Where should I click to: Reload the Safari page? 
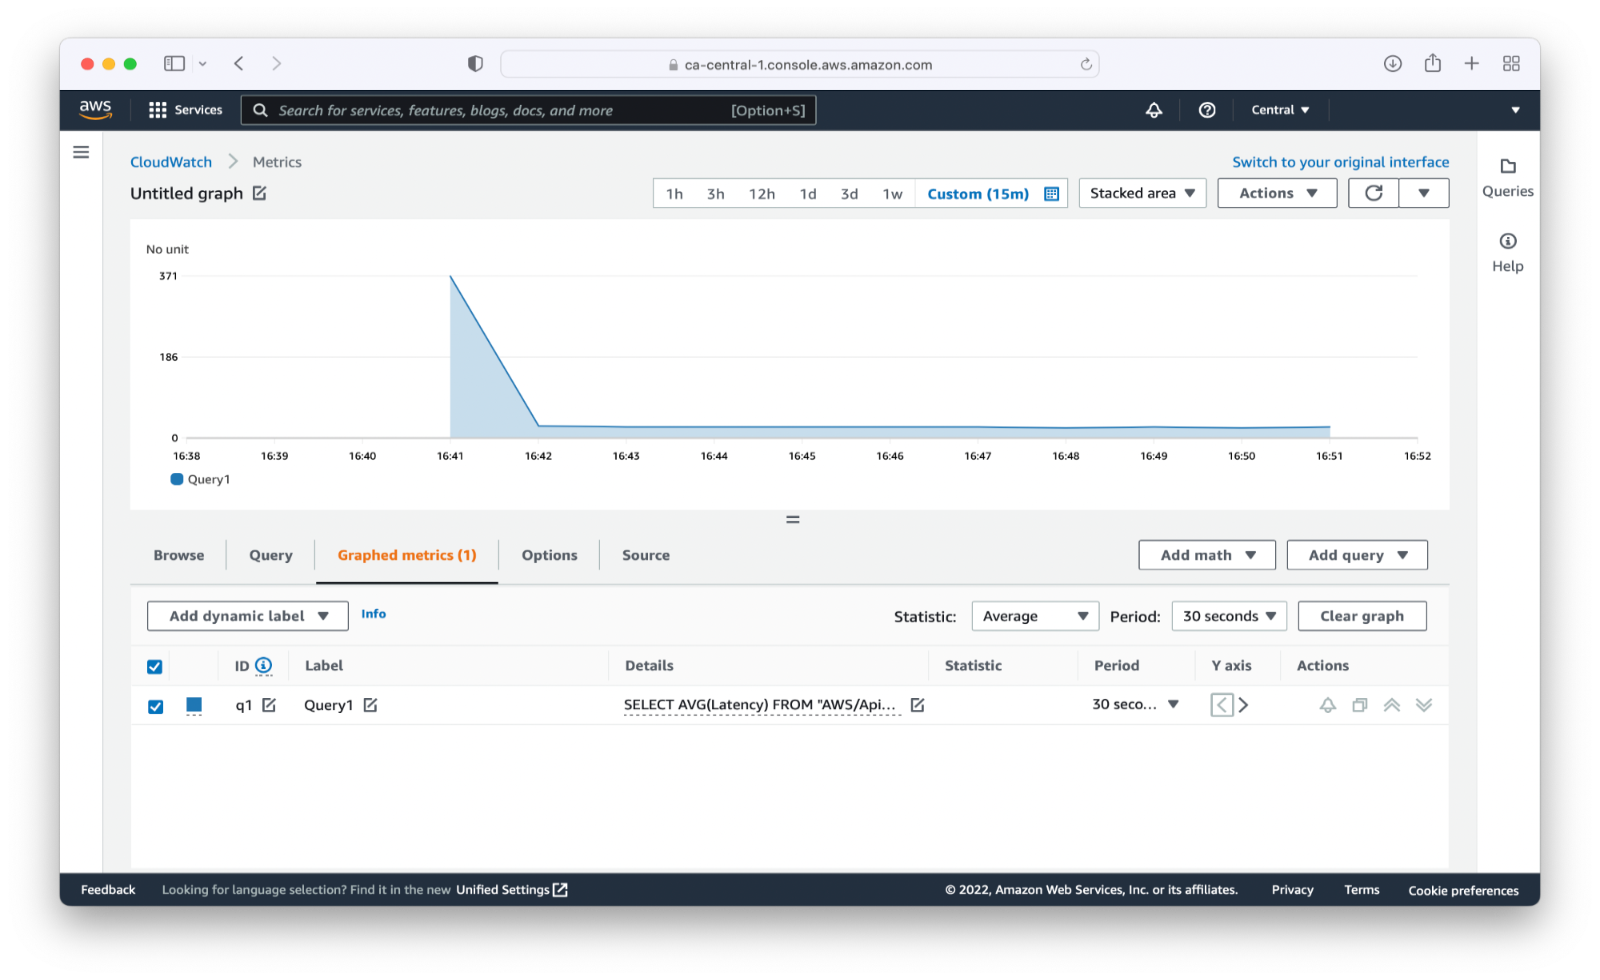[1086, 64]
